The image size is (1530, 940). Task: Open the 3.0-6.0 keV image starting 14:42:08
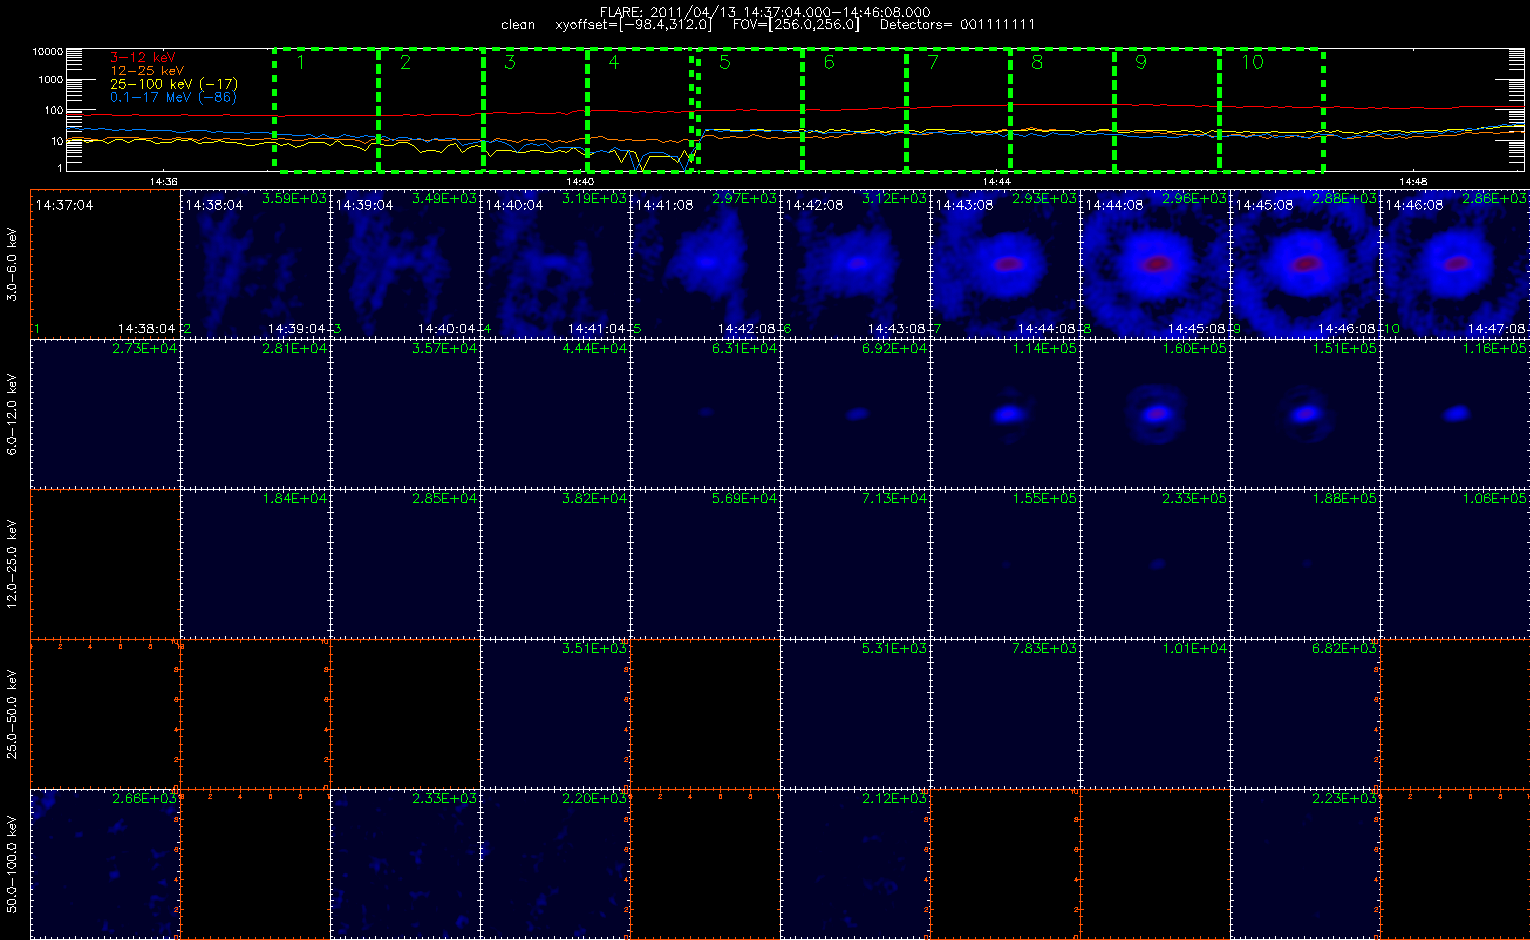[855, 263]
